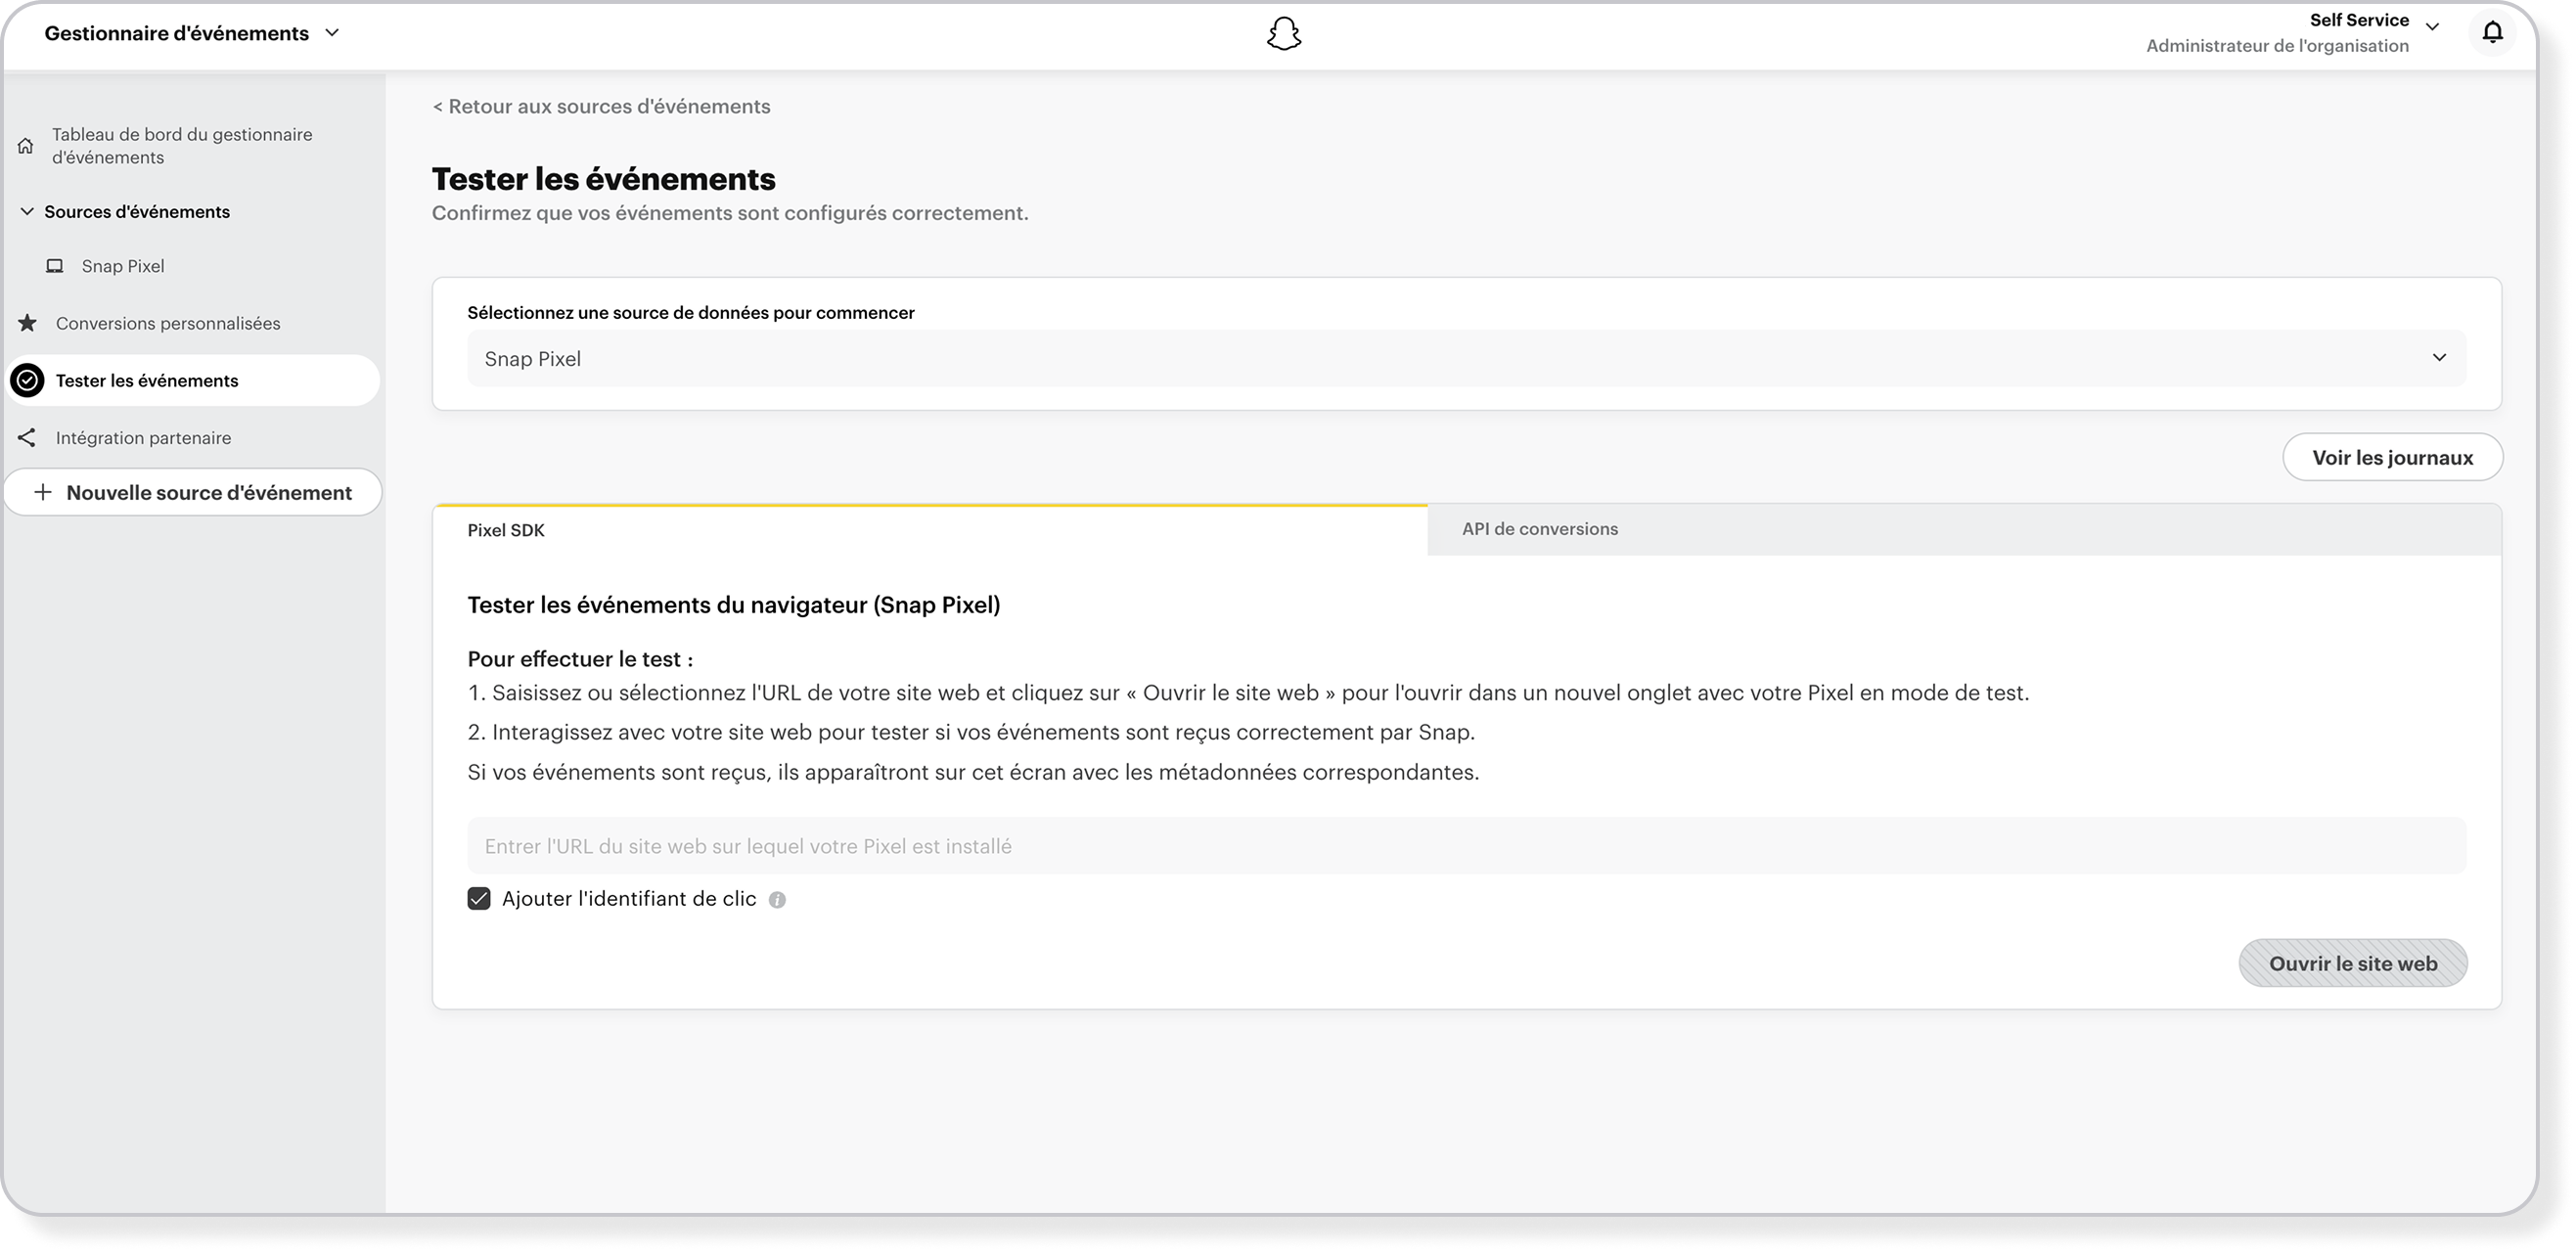Switch to the Pixel SDK tab

pyautogui.click(x=930, y=530)
